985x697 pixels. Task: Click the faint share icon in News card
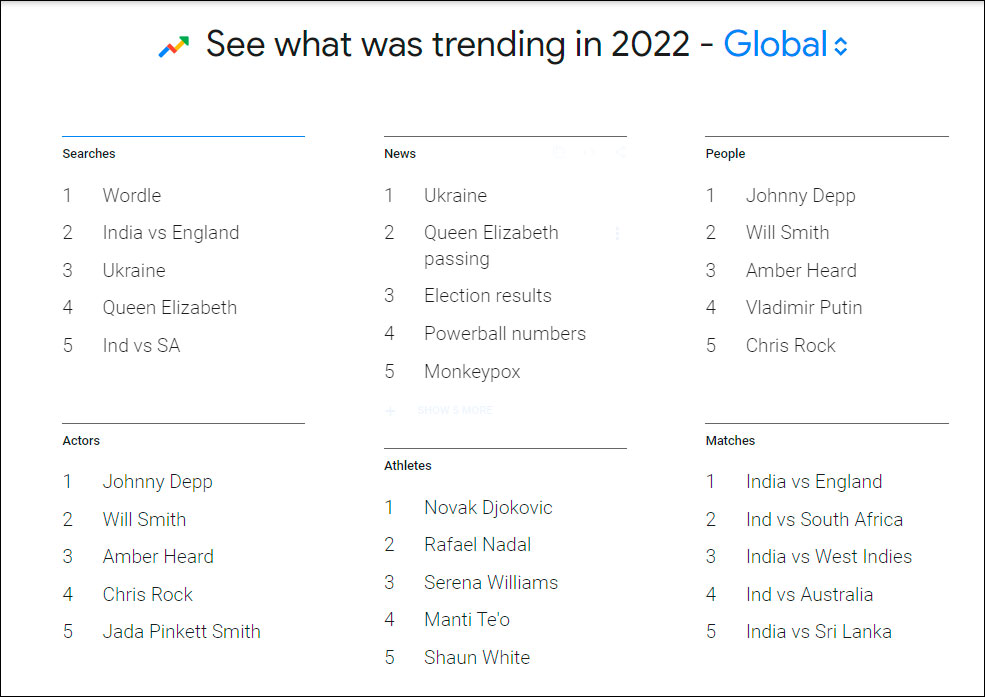pos(622,153)
